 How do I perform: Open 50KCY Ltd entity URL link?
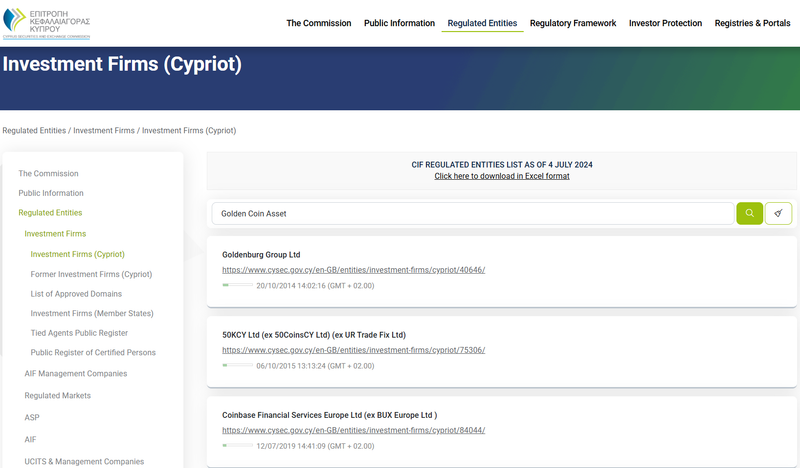(x=353, y=350)
